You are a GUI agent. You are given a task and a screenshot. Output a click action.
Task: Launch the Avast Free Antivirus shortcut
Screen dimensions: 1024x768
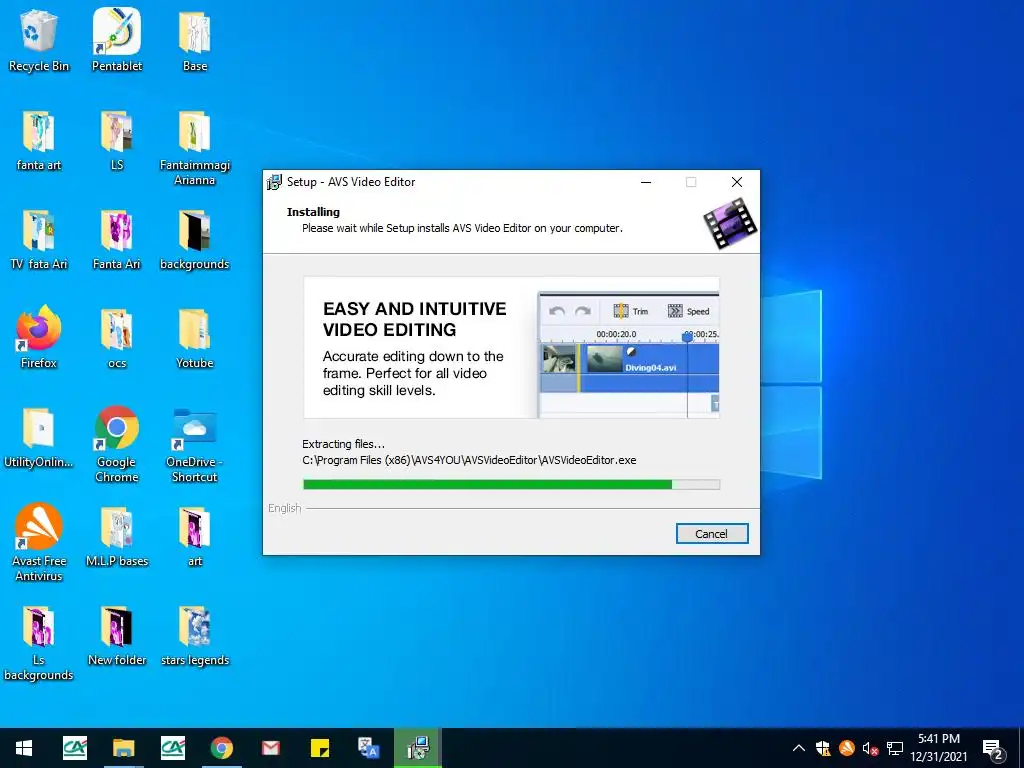coord(39,543)
